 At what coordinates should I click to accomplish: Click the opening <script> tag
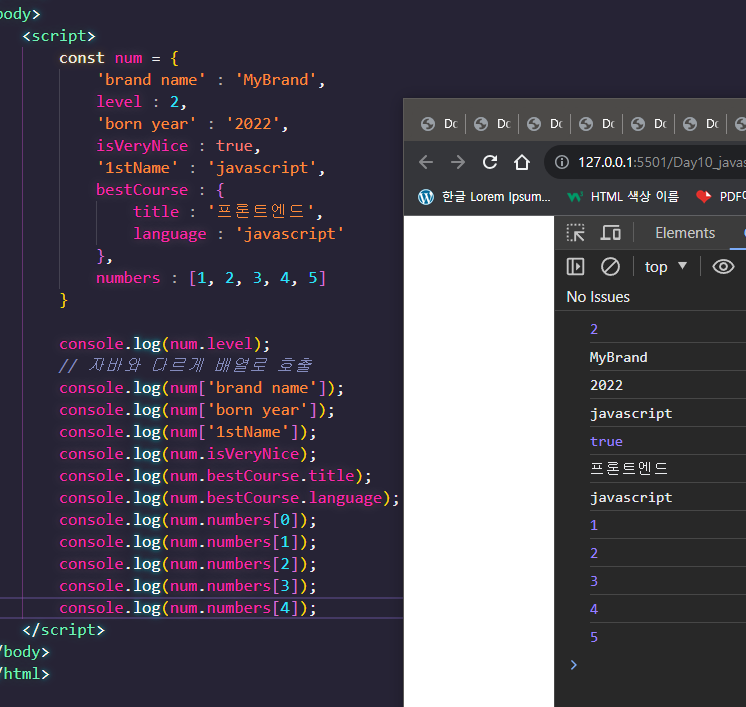[59, 36]
